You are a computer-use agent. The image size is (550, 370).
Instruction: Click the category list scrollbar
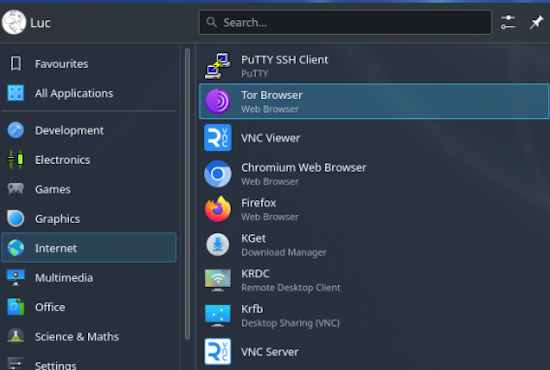click(x=187, y=194)
